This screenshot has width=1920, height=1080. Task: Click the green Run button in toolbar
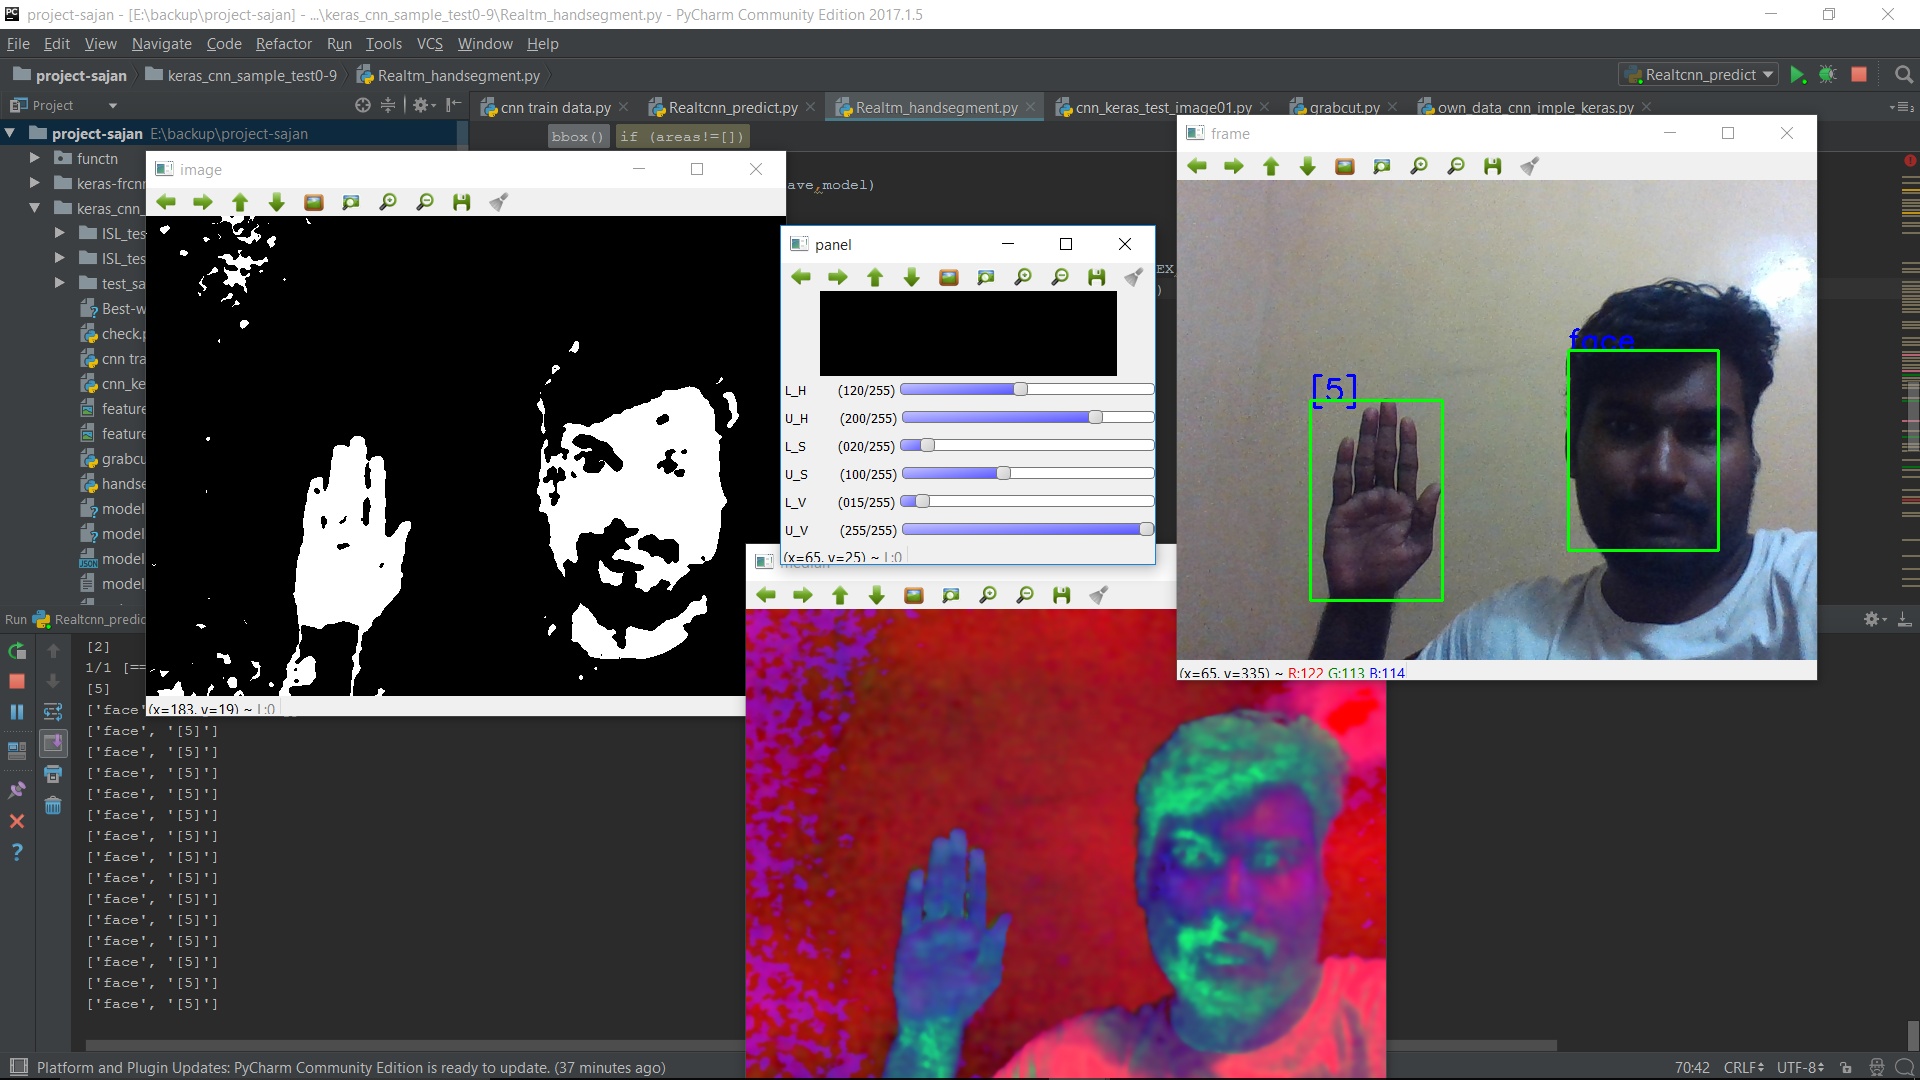point(1797,75)
